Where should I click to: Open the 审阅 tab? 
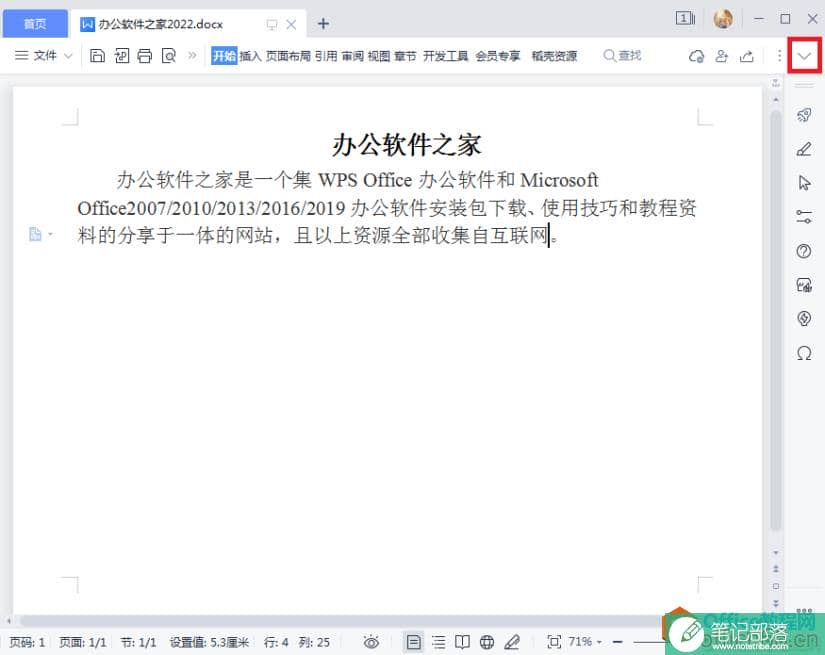353,55
